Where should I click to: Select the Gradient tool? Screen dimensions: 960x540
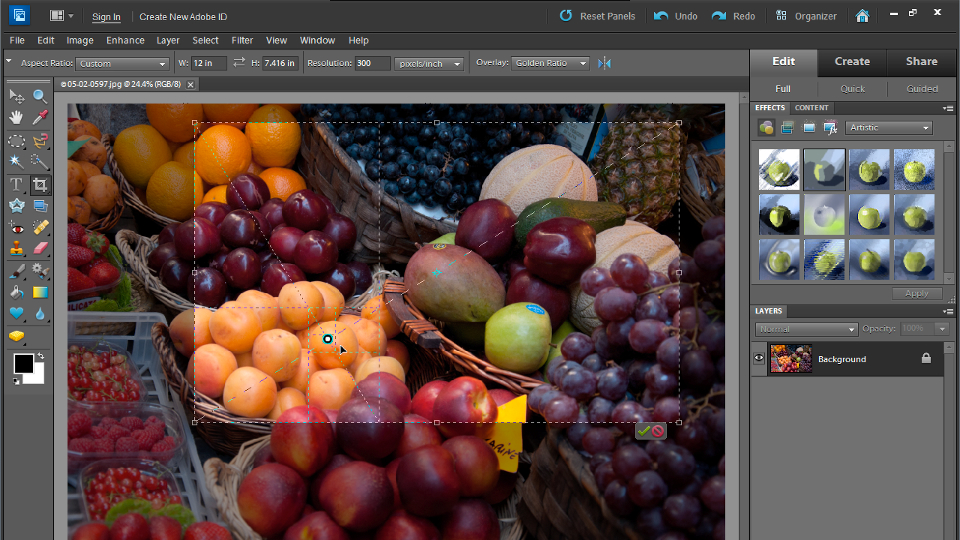pyautogui.click(x=40, y=292)
